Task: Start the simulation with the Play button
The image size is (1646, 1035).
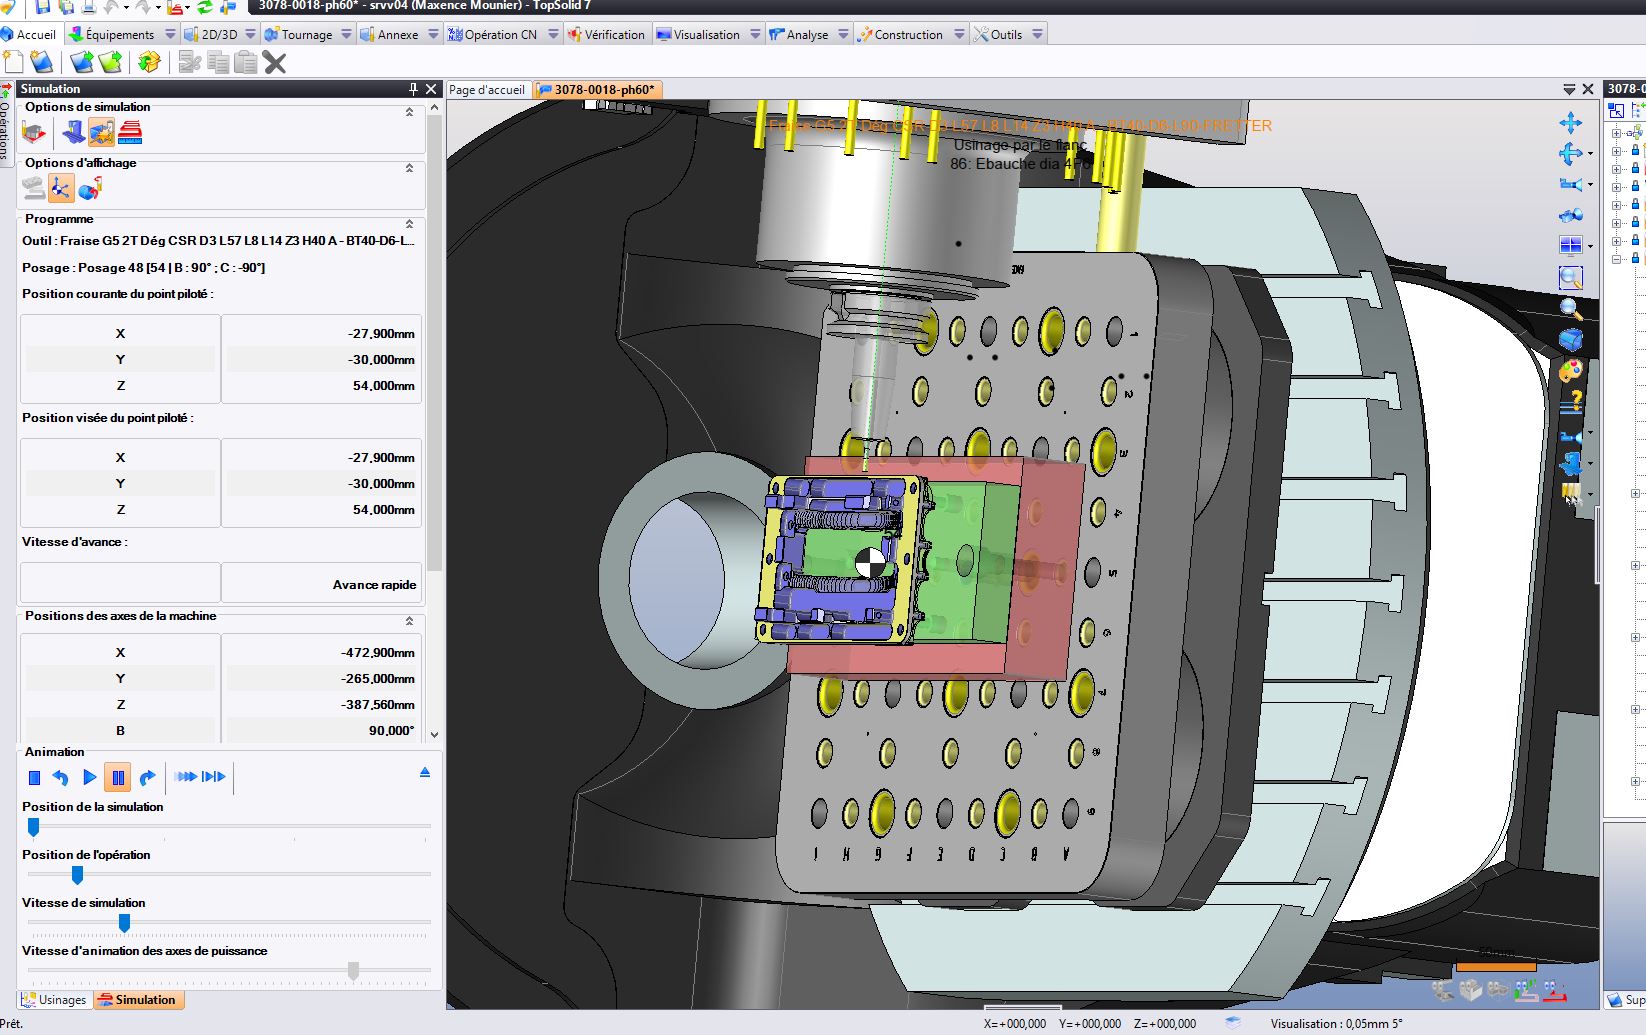Action: [89, 777]
